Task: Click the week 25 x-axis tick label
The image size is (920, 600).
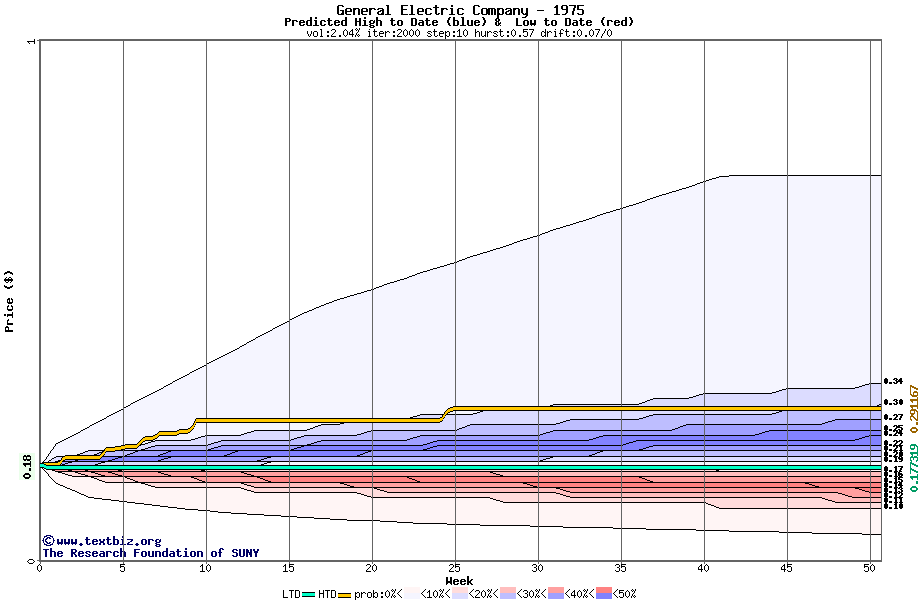Action: point(455,568)
